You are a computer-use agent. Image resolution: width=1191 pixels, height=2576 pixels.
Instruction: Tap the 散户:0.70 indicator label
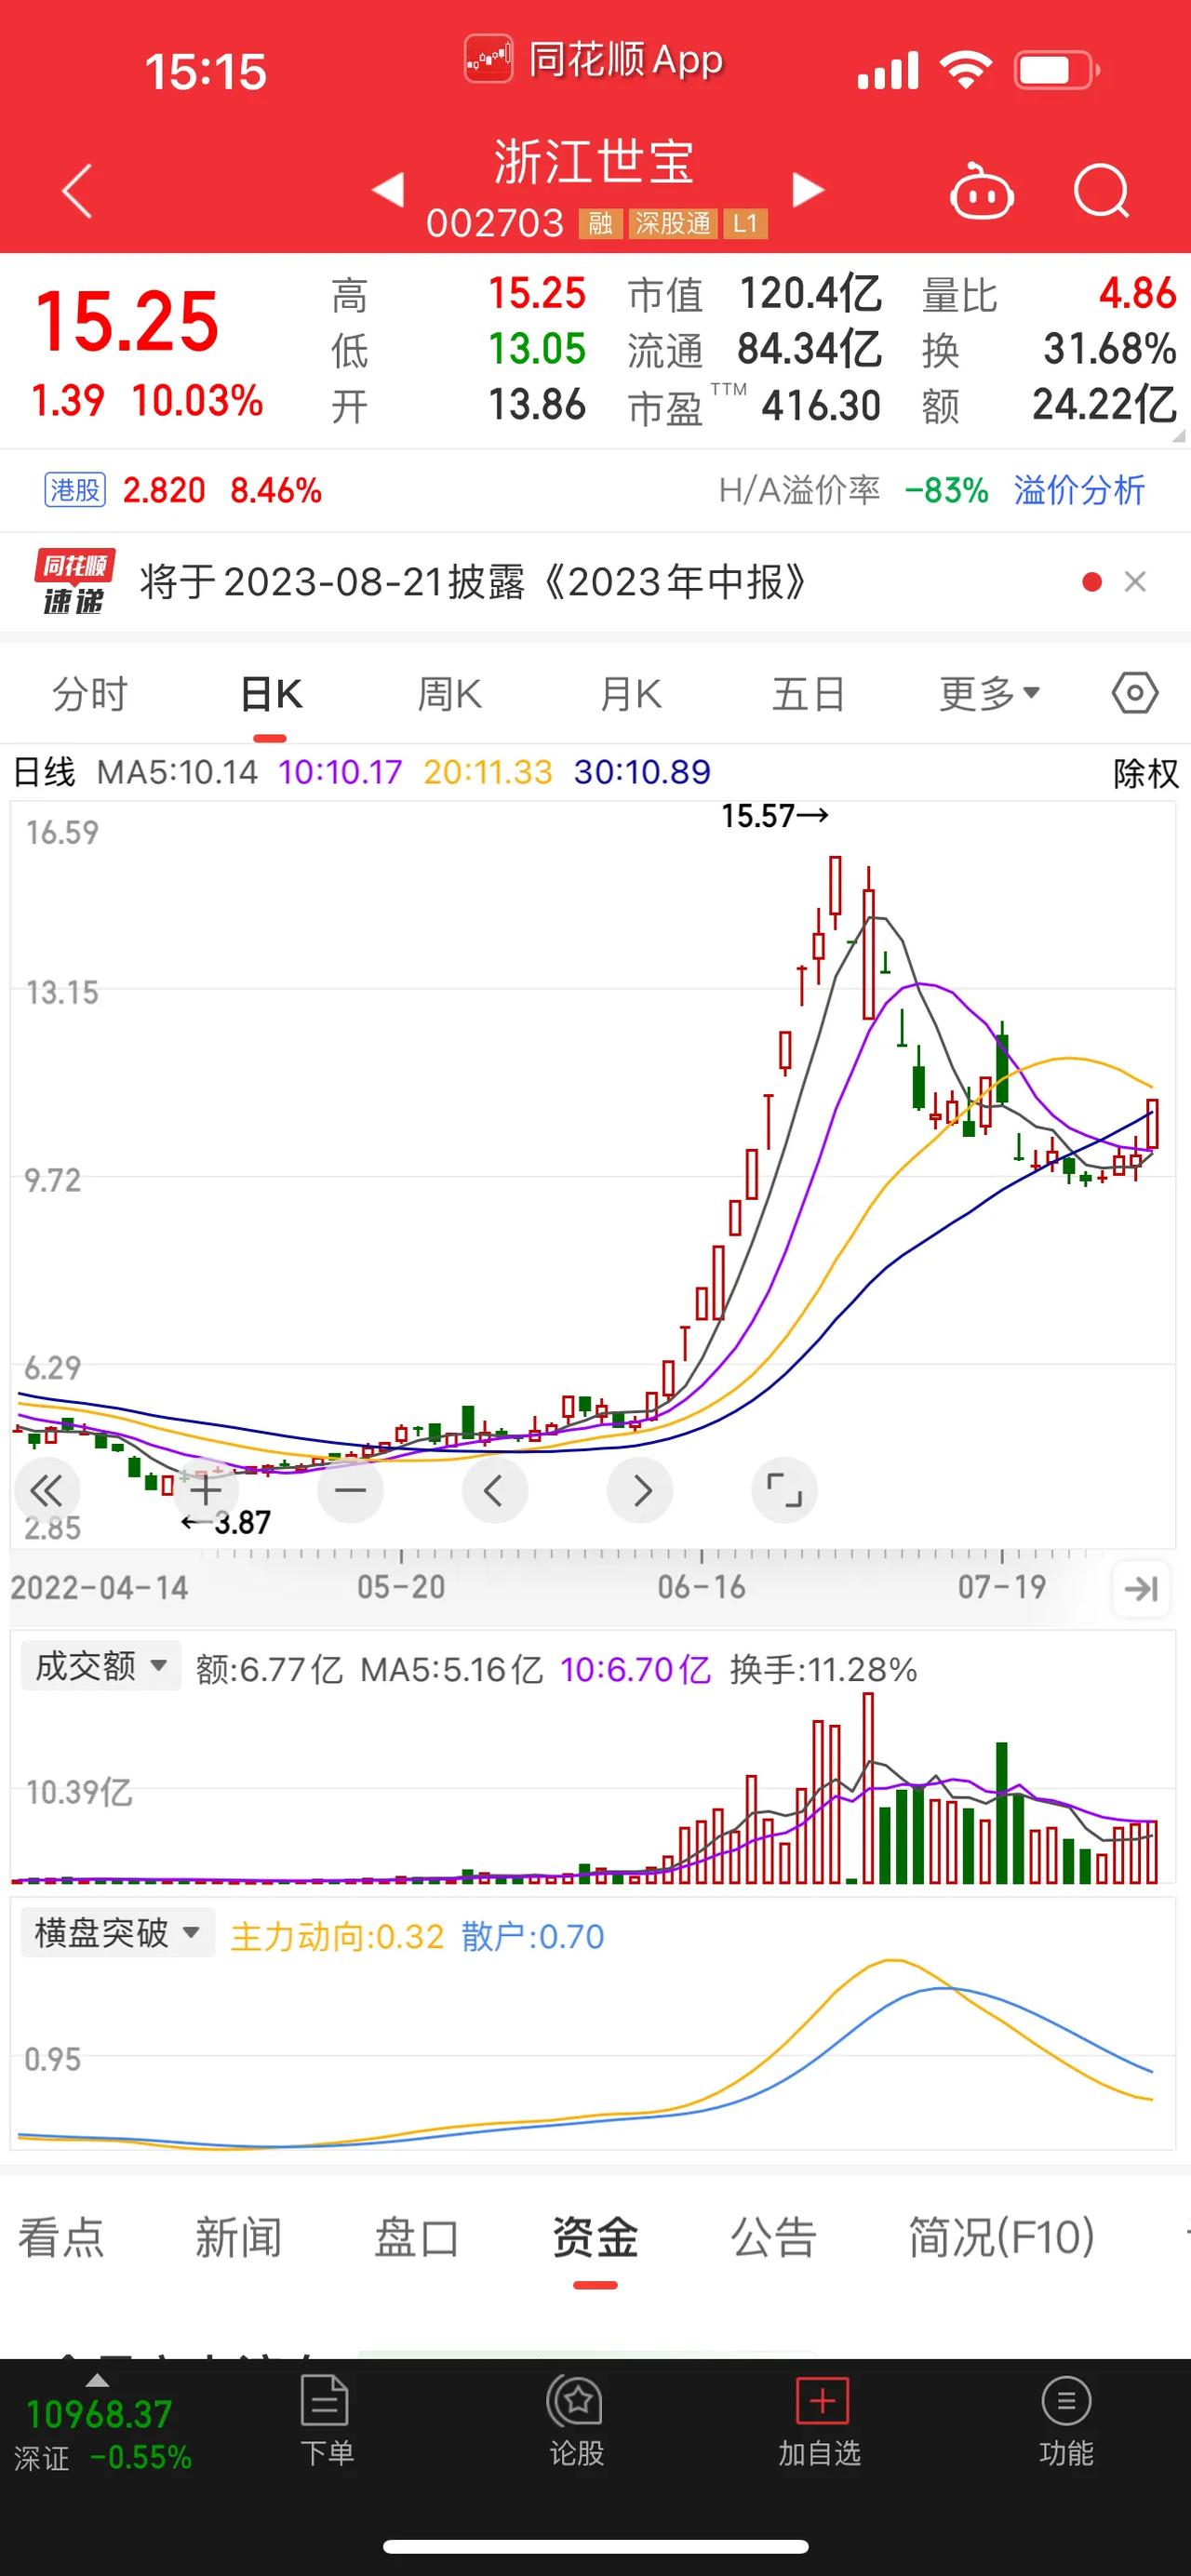533,1936
